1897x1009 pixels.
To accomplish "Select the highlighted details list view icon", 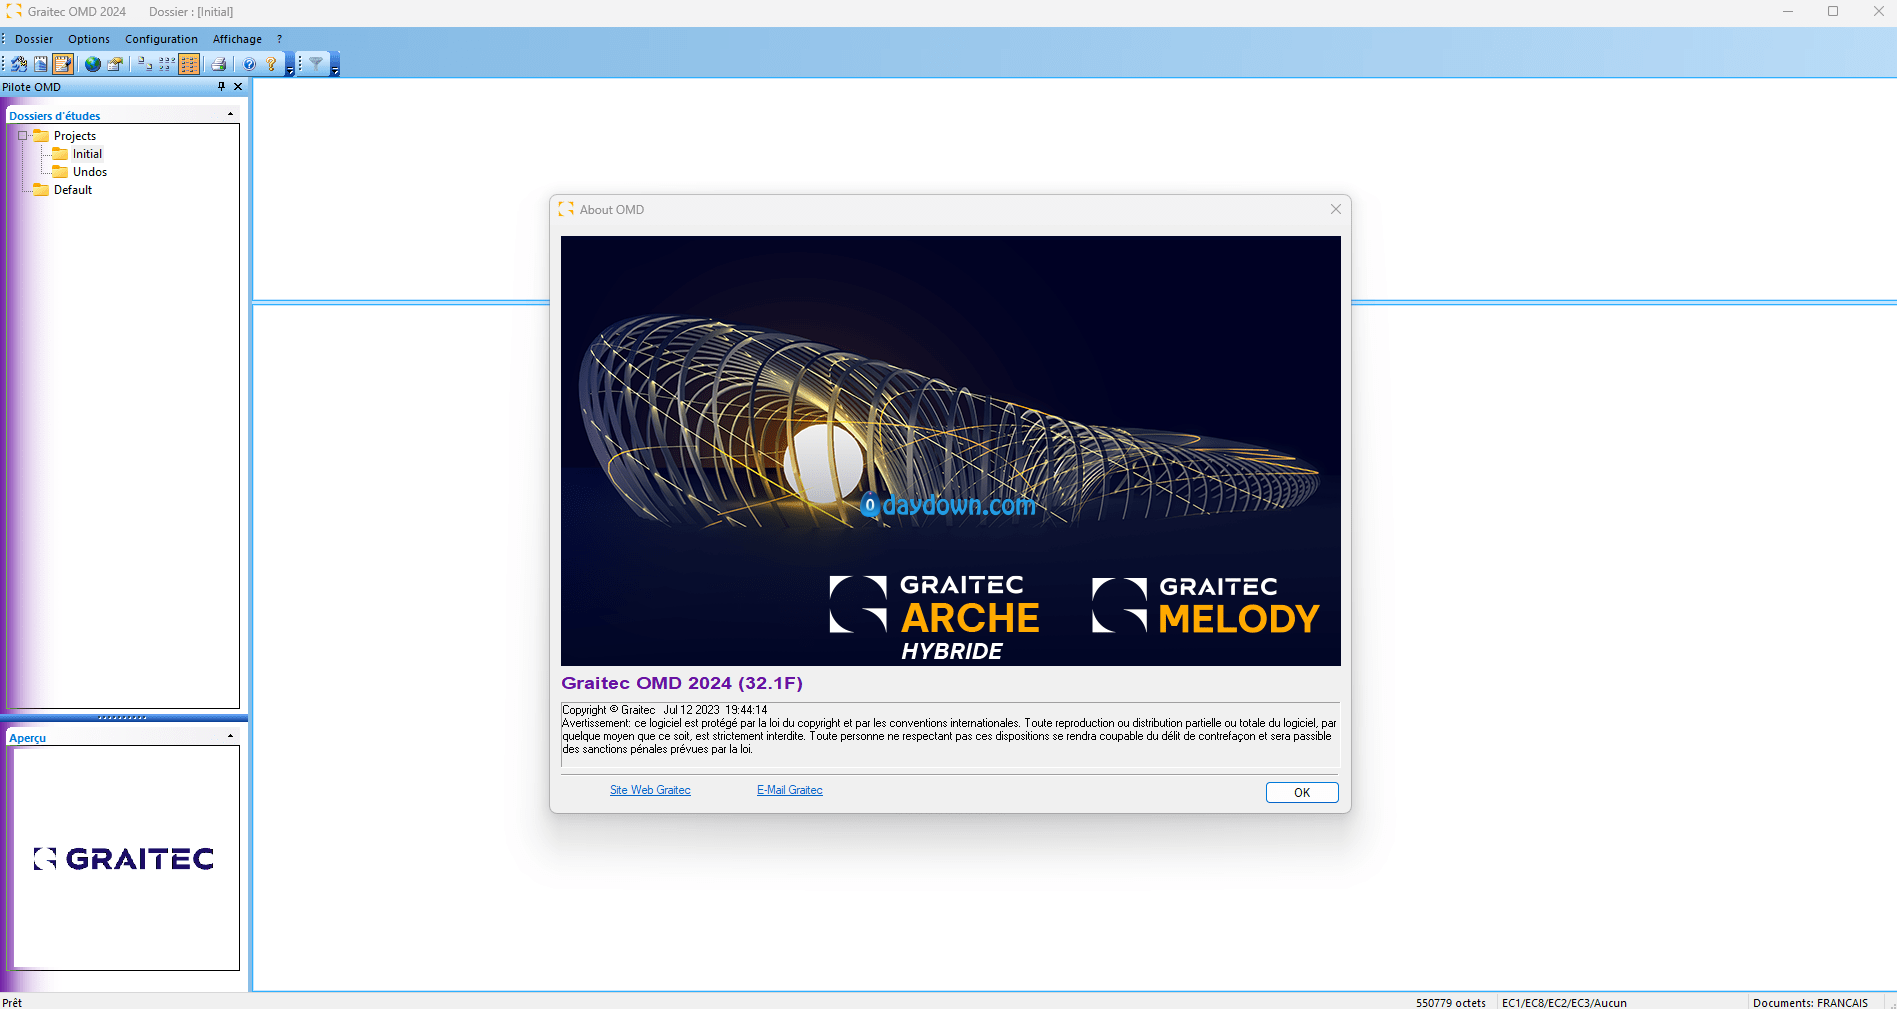I will tap(189, 64).
